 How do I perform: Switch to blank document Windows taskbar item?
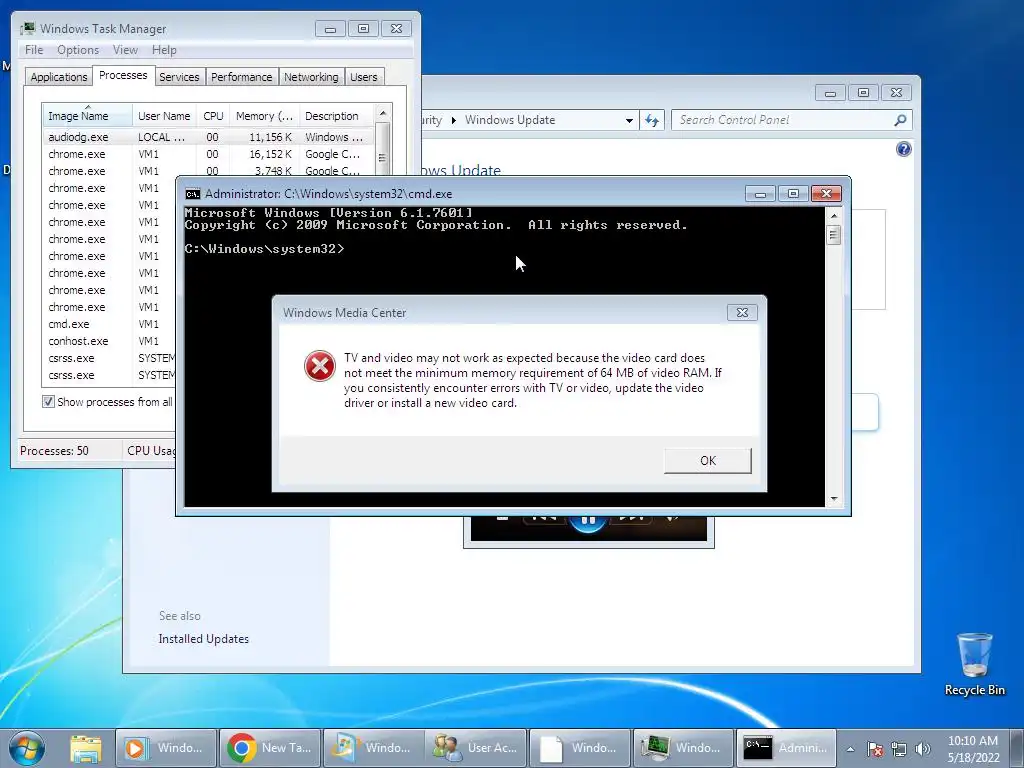pos(580,748)
